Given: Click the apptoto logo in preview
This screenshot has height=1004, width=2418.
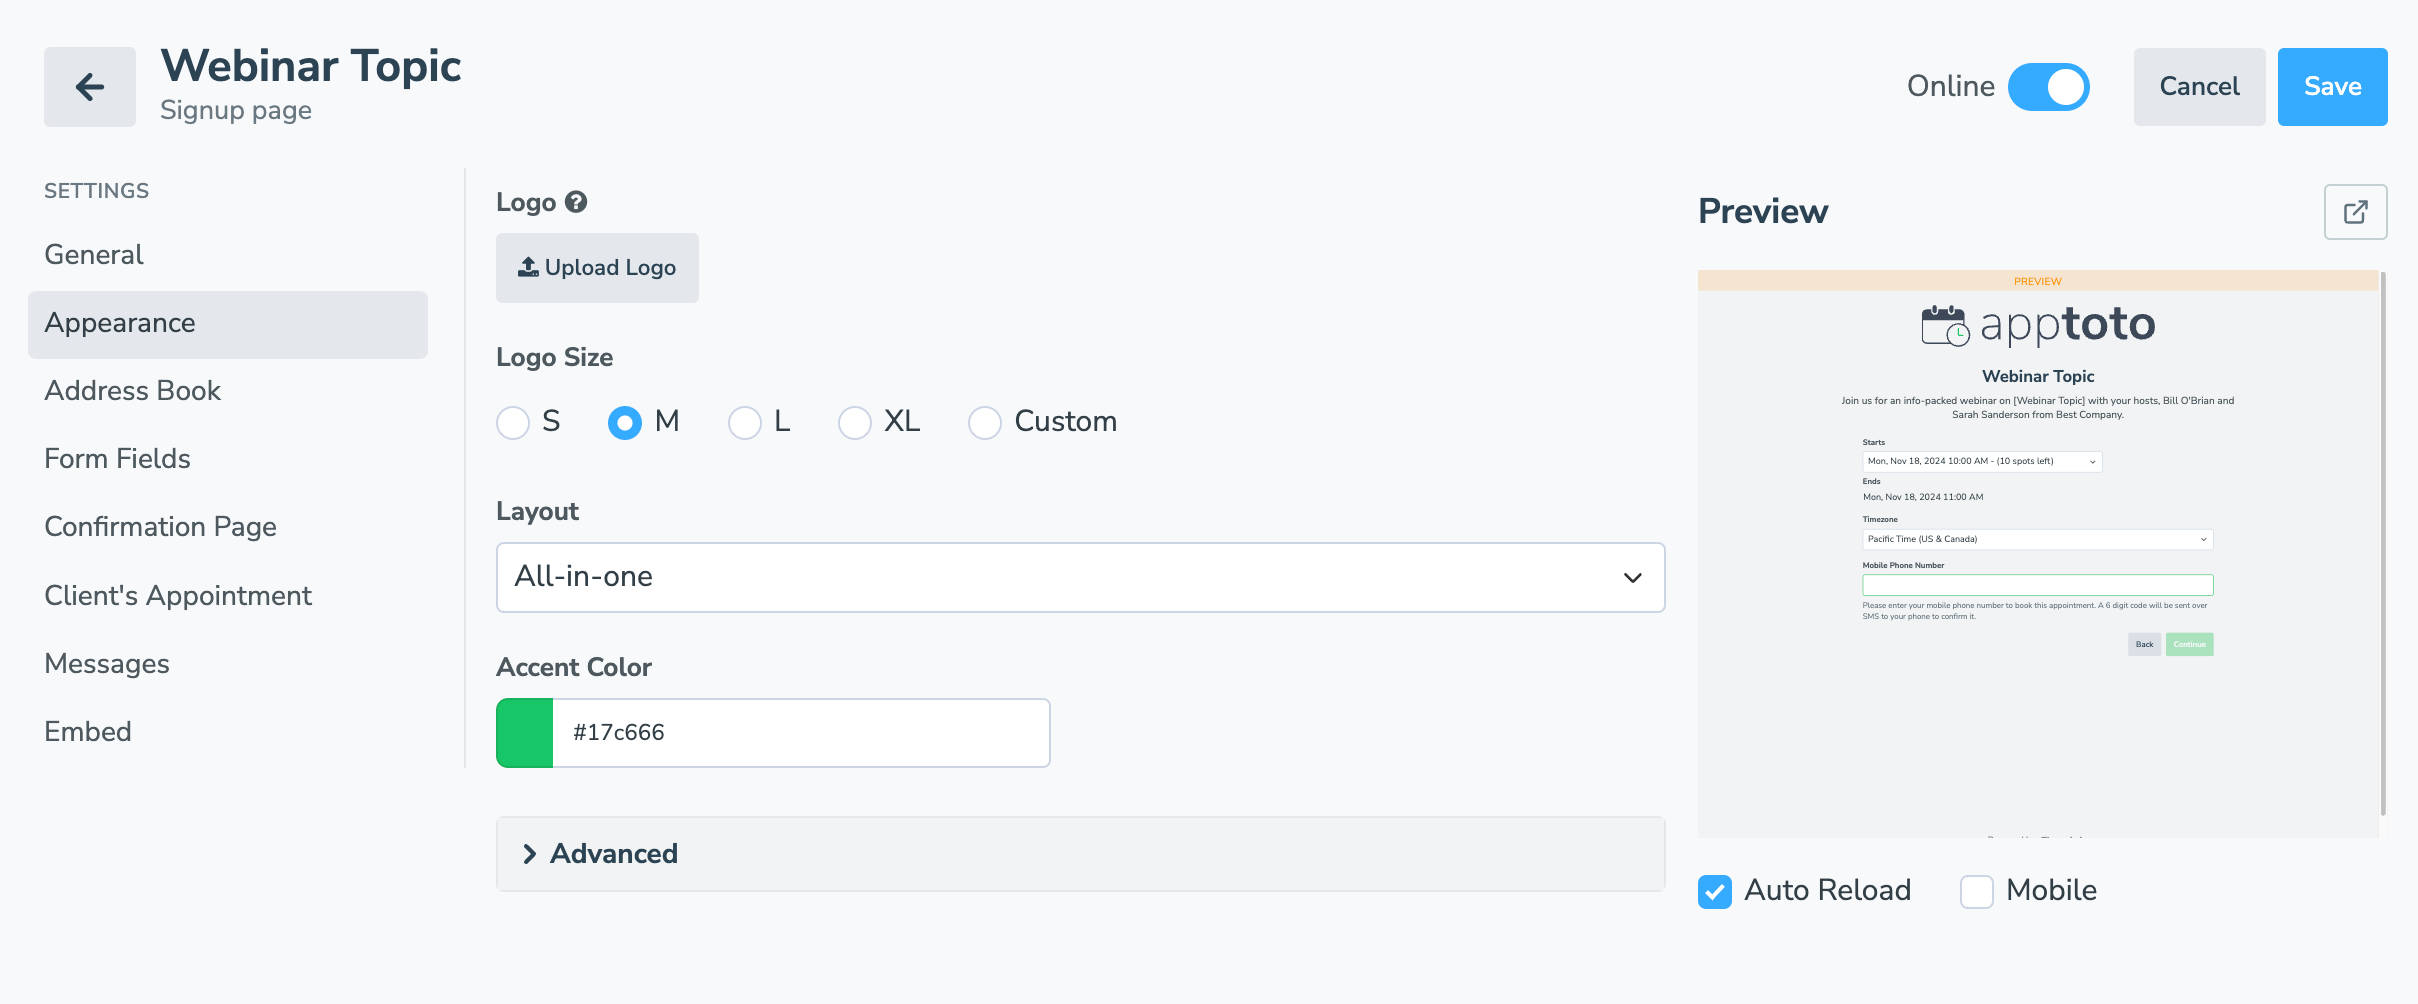Looking at the screenshot, I should click(x=2038, y=325).
